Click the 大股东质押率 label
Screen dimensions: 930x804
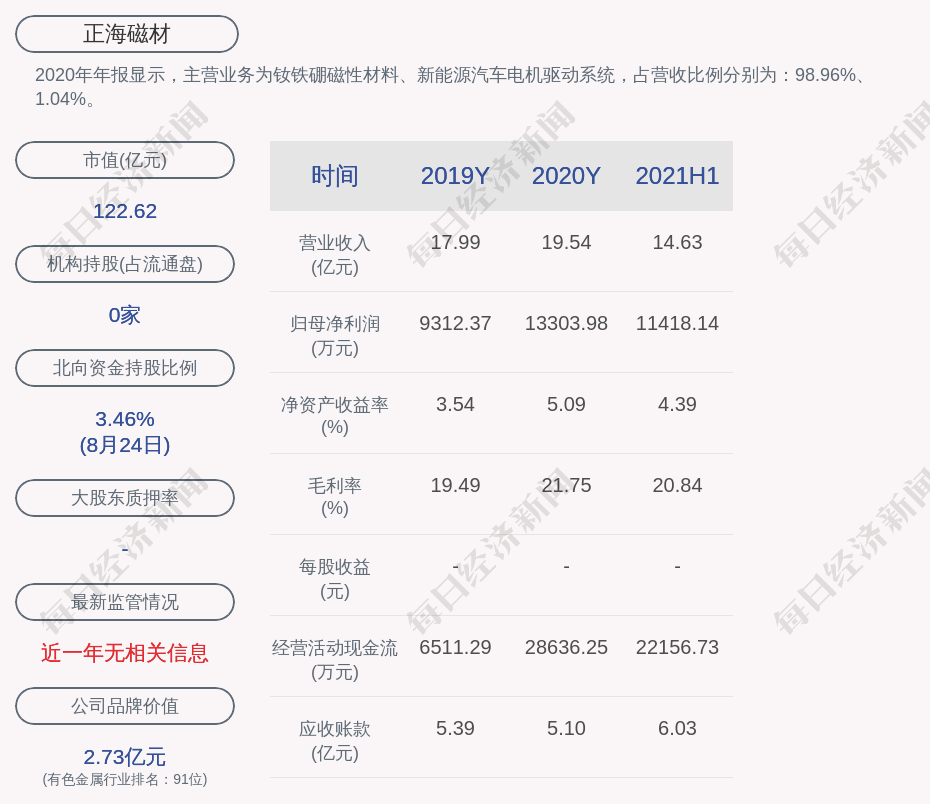point(124,497)
